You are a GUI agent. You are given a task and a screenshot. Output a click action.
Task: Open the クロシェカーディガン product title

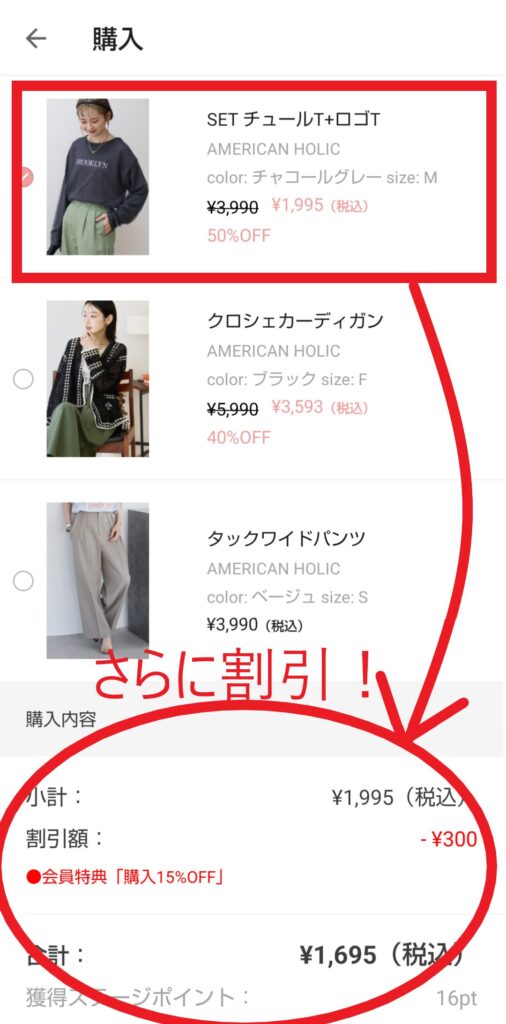[x=295, y=321]
